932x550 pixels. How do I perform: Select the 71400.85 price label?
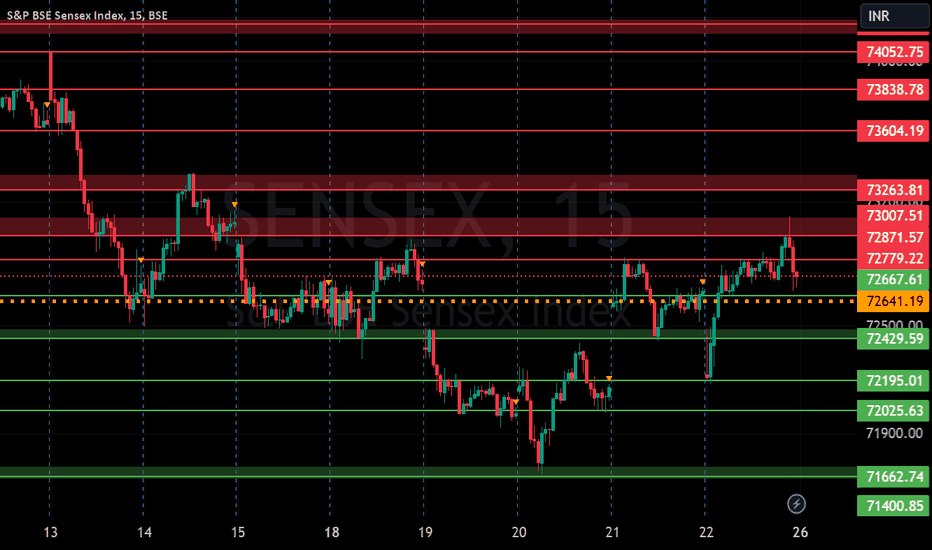point(893,506)
